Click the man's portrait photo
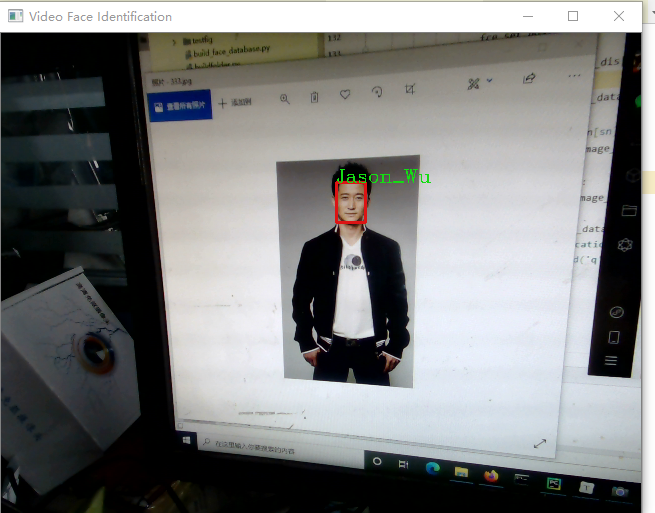Viewport: 655px width, 513px height. [x=348, y=271]
